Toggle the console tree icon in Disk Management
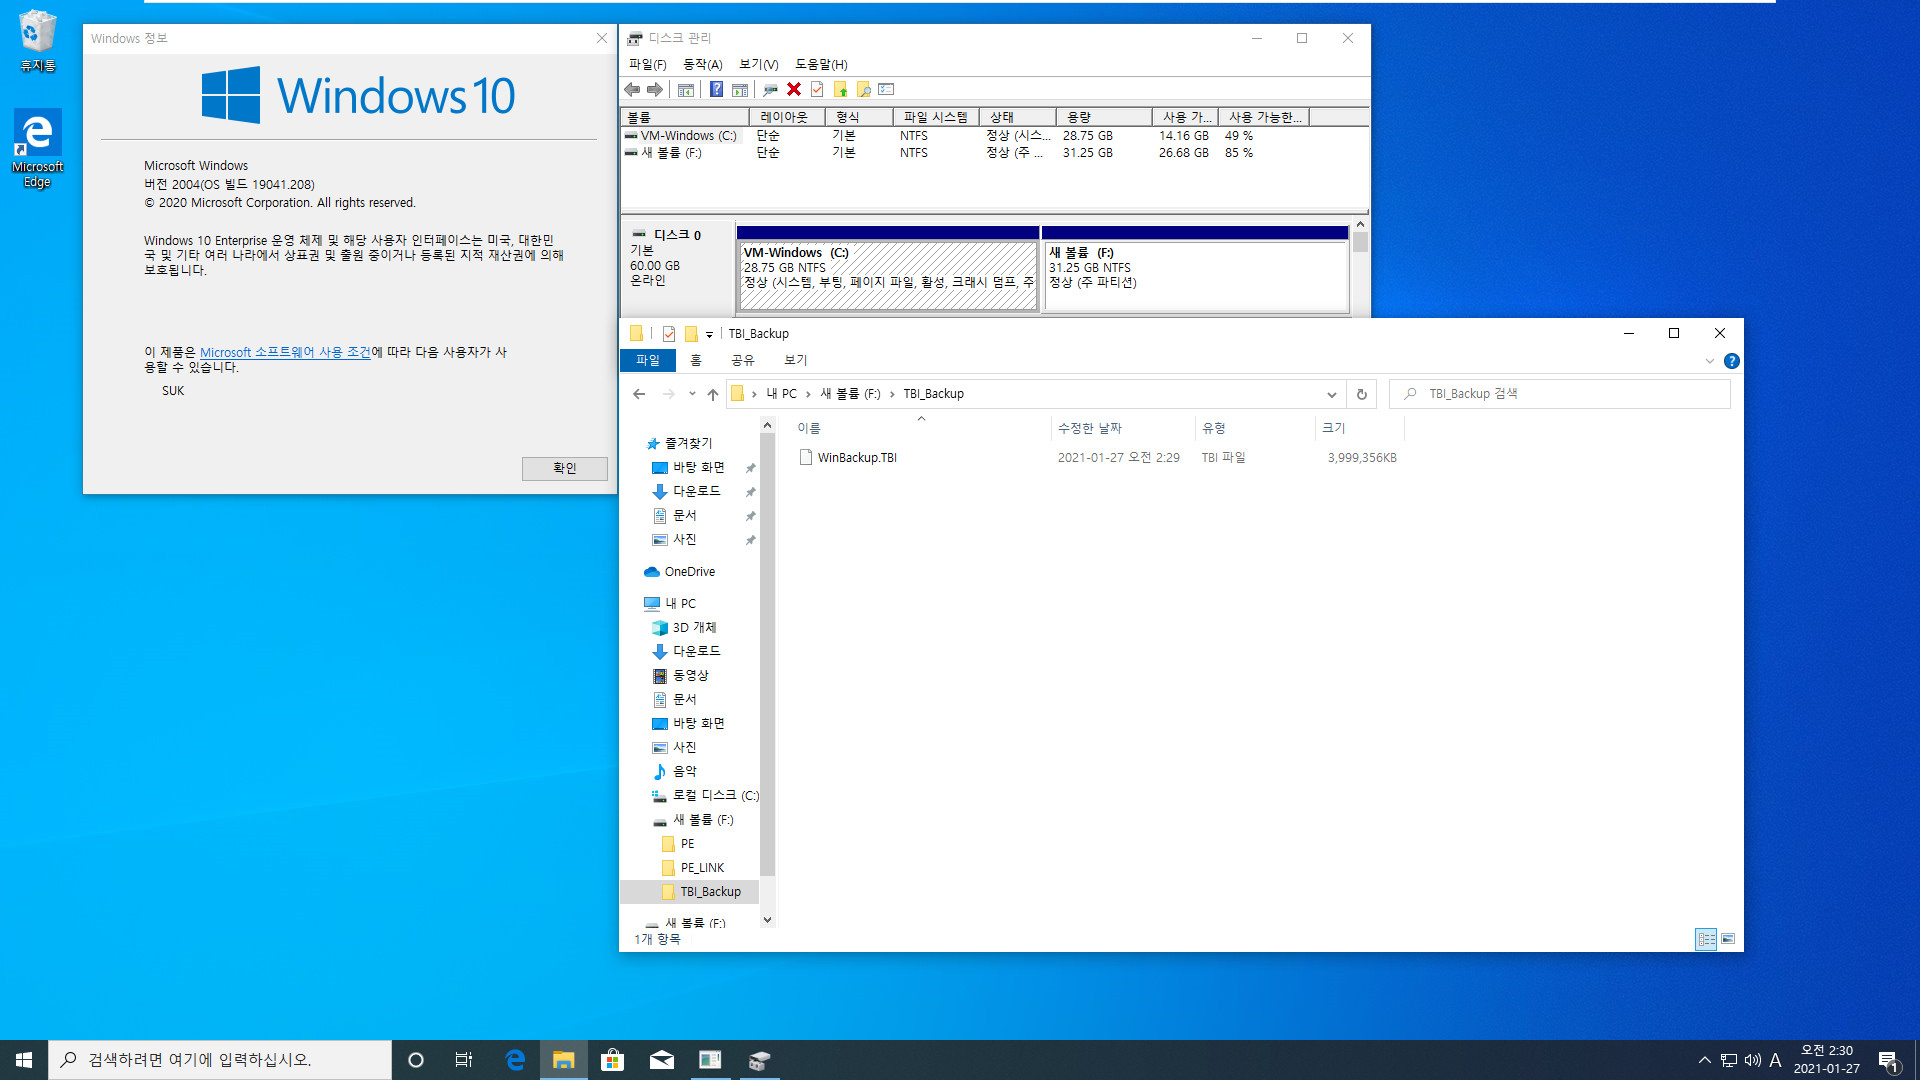 (x=686, y=90)
